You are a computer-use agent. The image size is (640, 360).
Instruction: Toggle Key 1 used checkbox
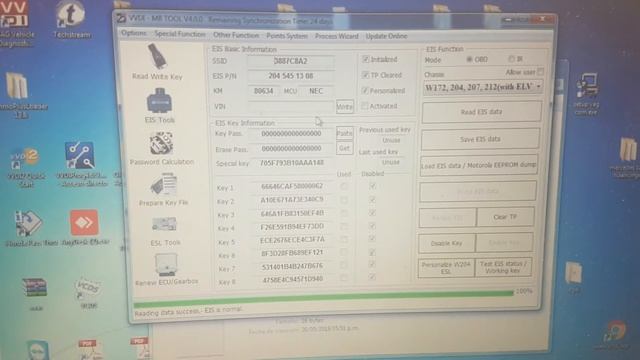pos(344,187)
